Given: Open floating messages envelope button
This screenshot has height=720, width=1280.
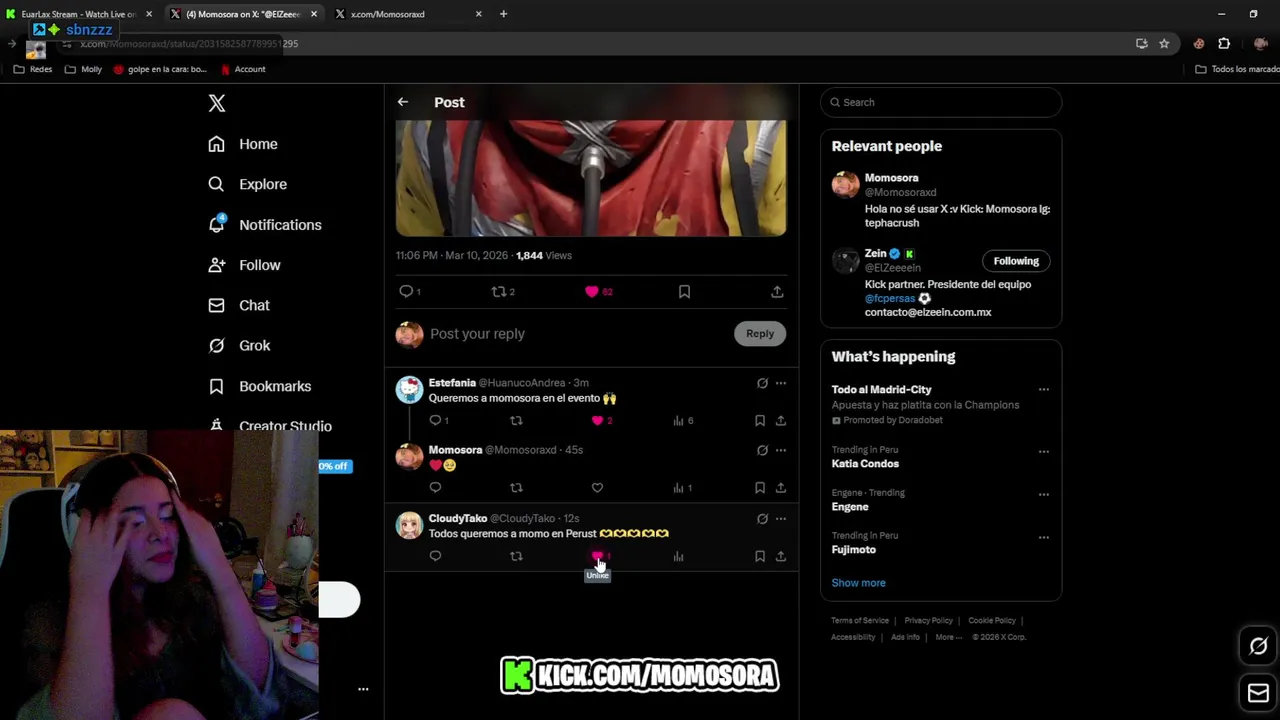Looking at the screenshot, I should [1258, 693].
